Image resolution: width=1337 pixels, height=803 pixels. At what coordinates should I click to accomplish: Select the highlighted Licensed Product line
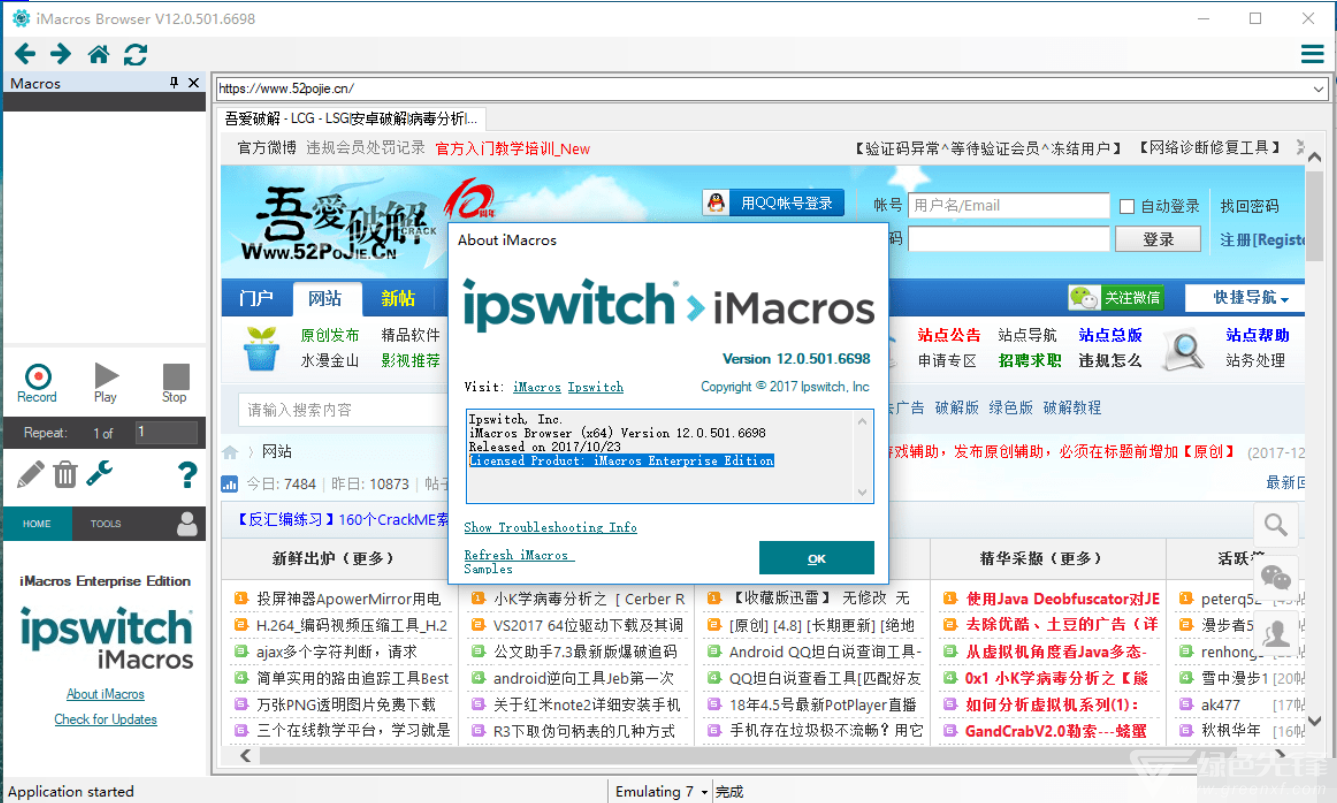click(x=621, y=461)
